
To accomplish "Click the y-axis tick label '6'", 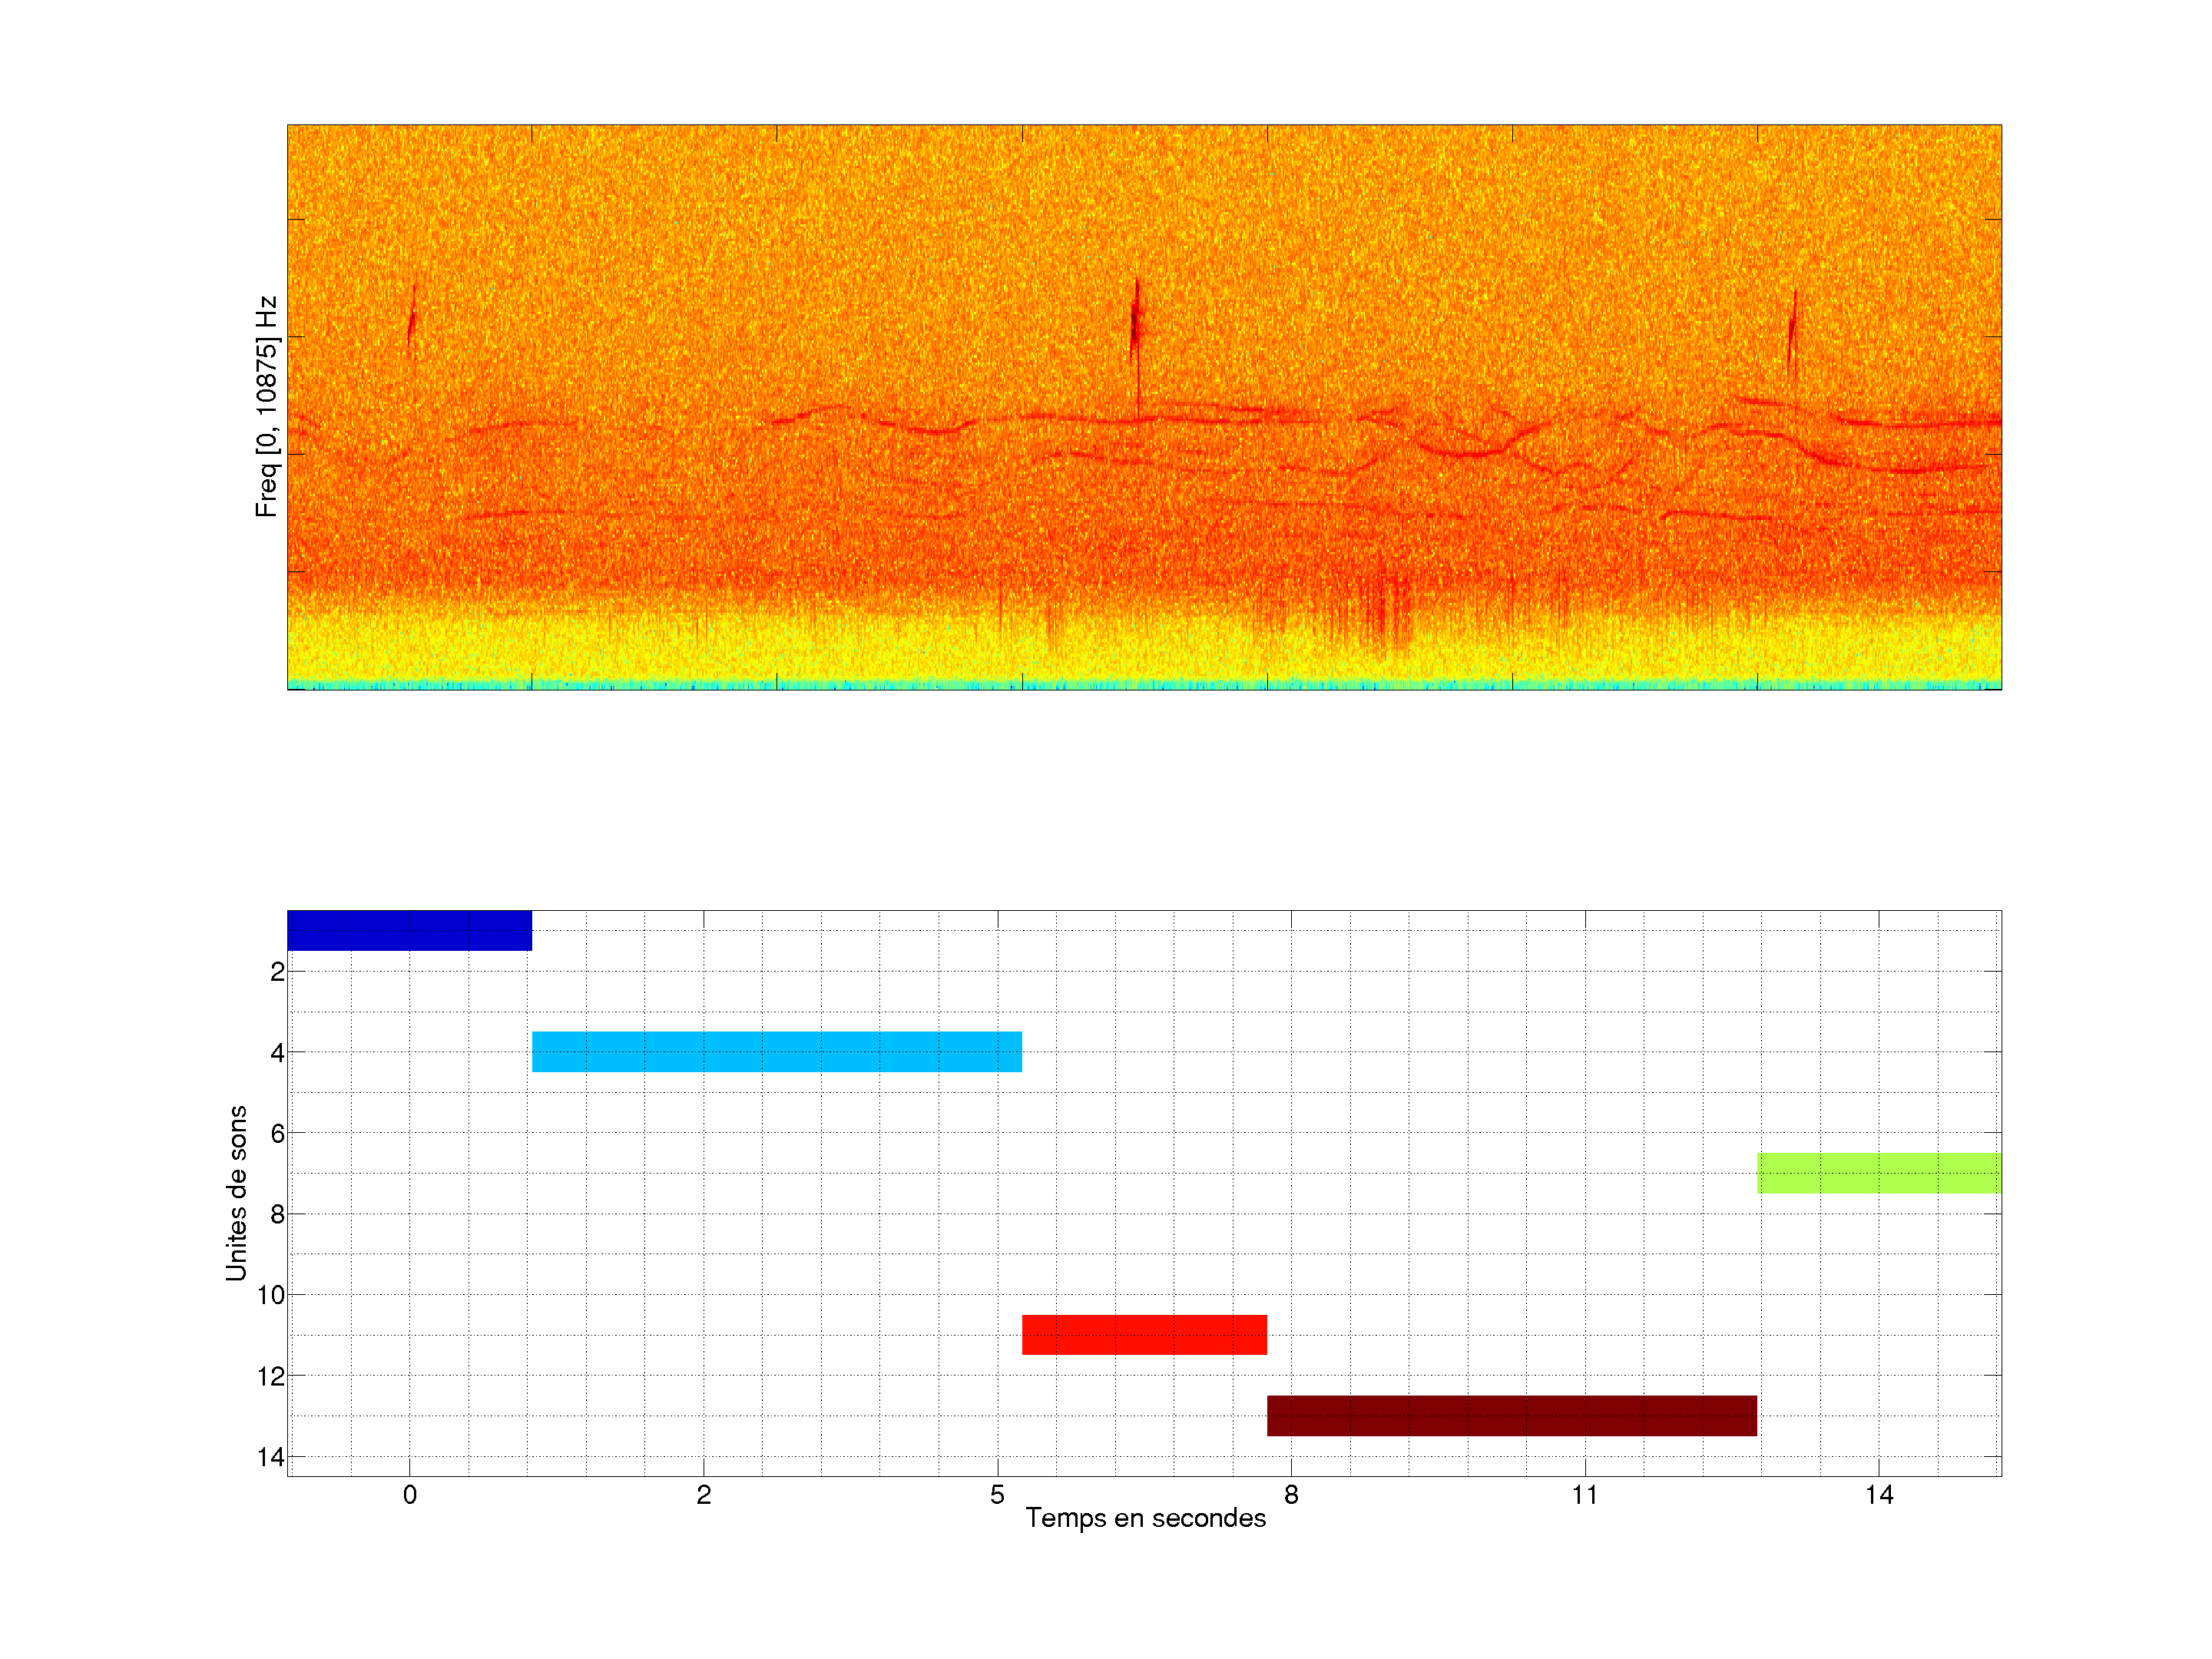I will 277,1133.
